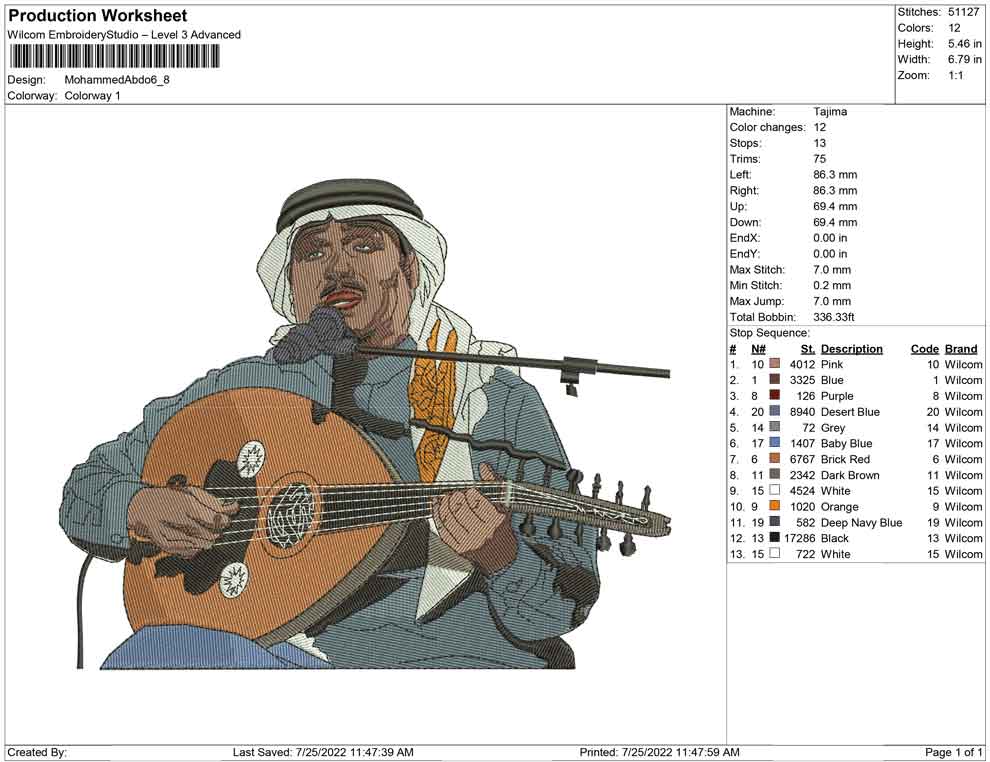The height and width of the screenshot is (762, 990).
Task: Click the Stitches count 51127
Action: (x=963, y=12)
